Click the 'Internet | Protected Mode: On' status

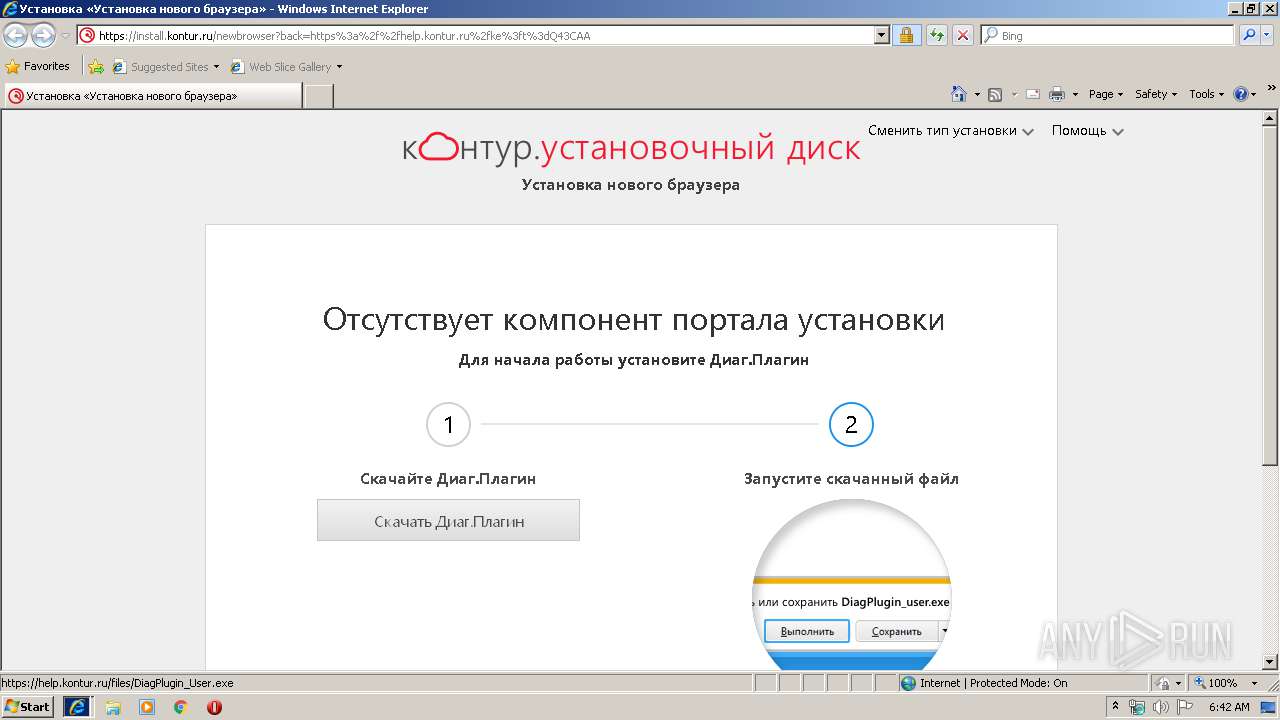coord(985,683)
